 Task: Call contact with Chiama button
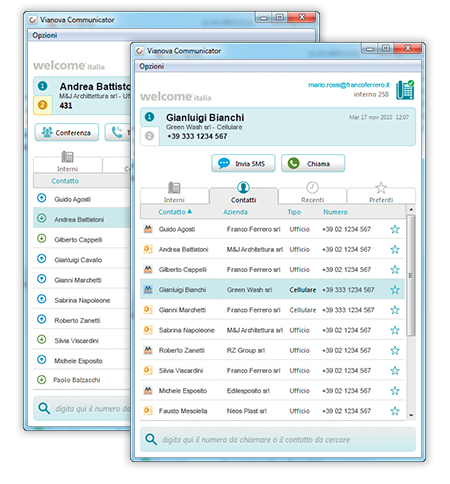point(313,163)
